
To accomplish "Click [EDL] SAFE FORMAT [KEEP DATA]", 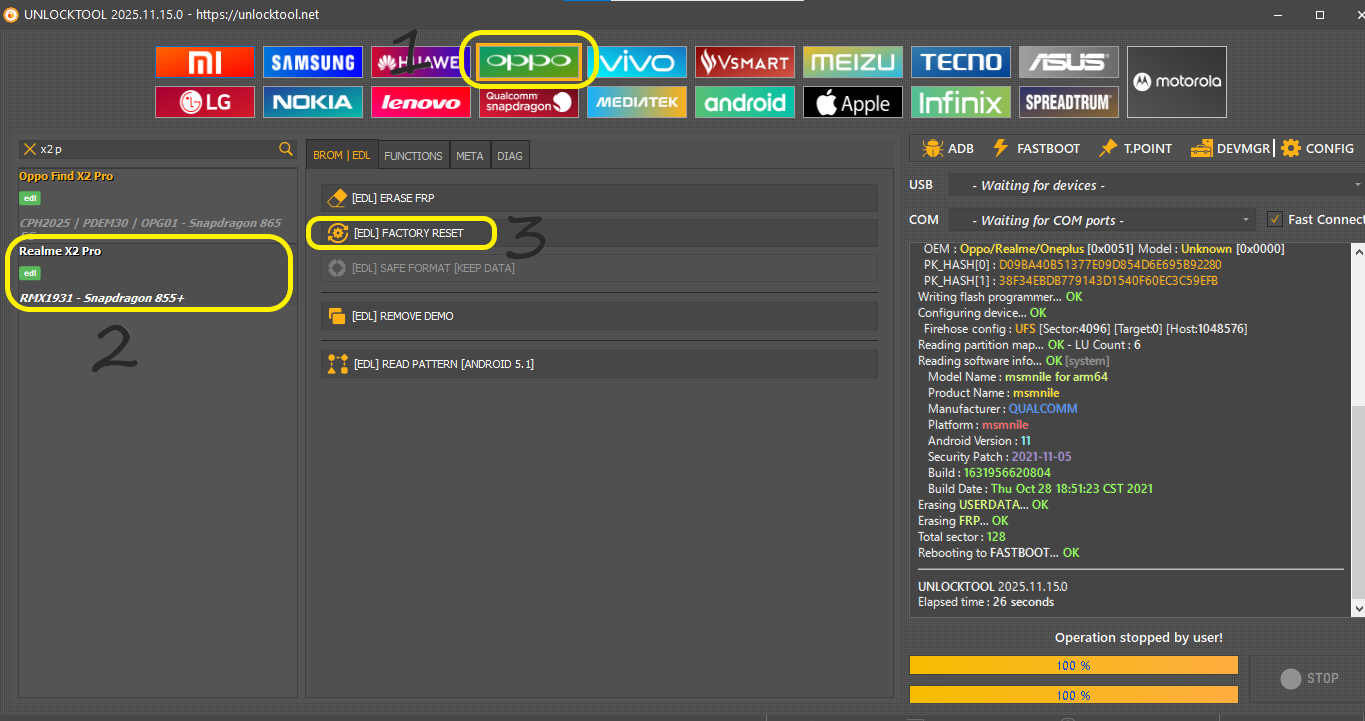I will tap(599, 268).
